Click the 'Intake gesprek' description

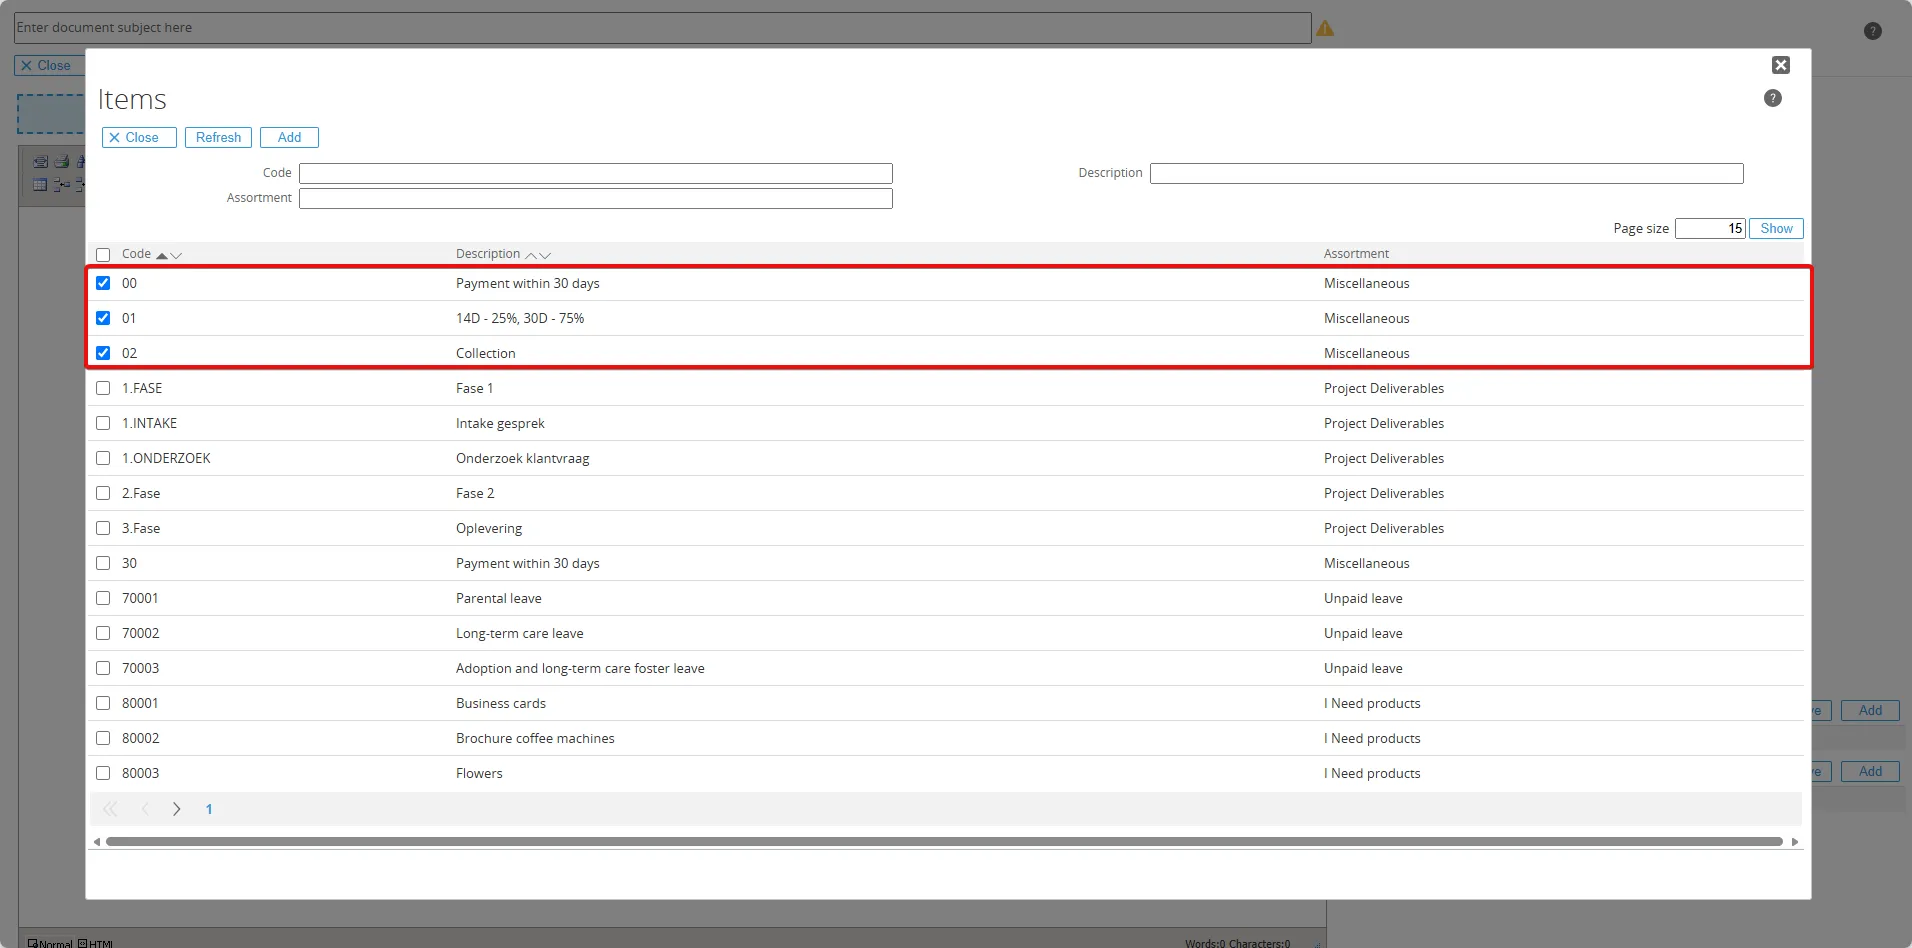[x=500, y=423]
